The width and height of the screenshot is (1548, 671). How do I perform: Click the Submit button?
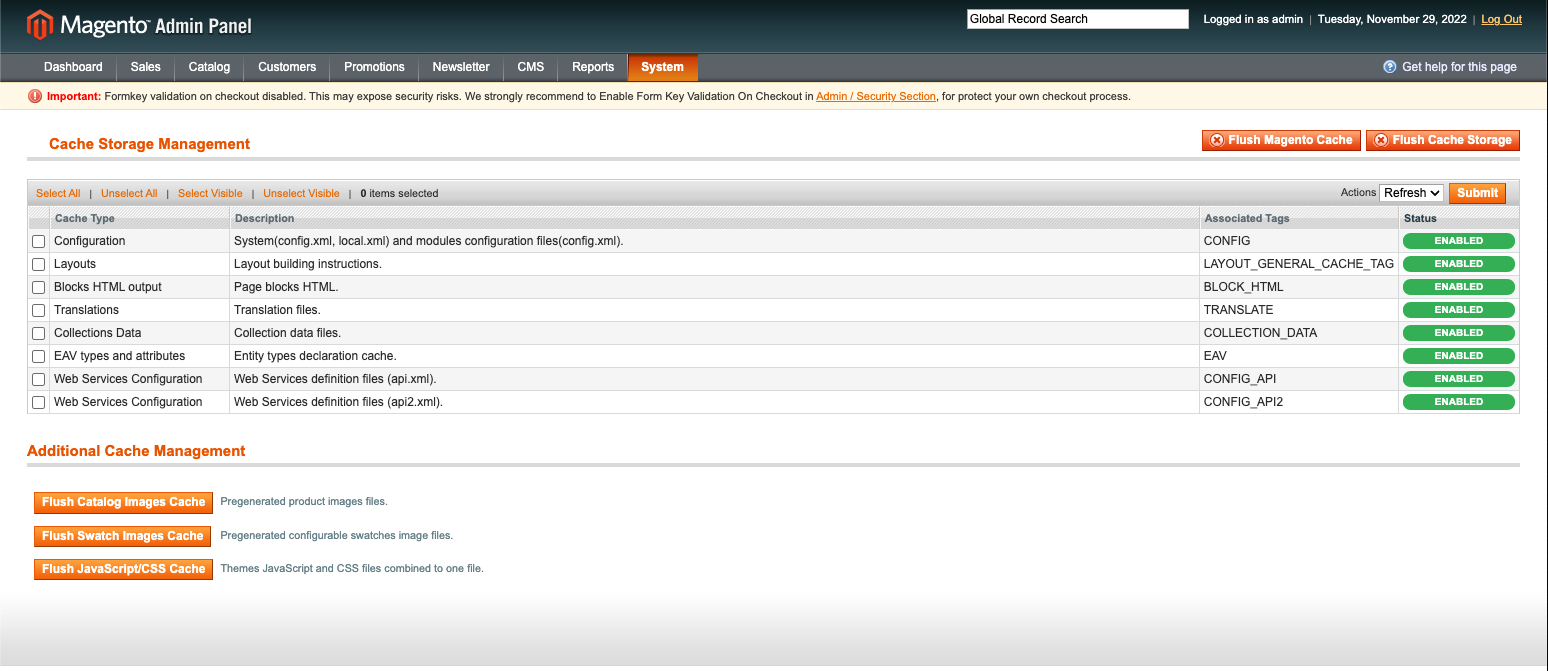tap(1477, 192)
